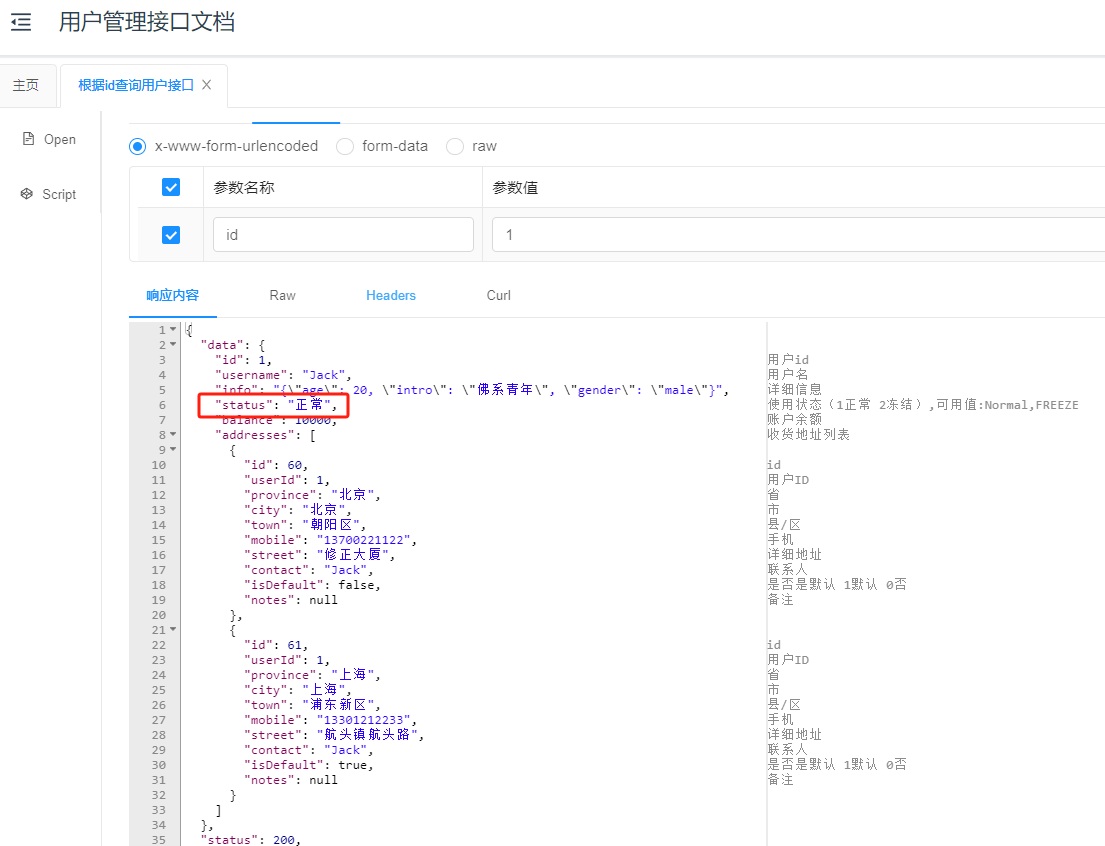The height and width of the screenshot is (846, 1105).
Task: Toggle the select-all parameters checkbox in header
Action: coord(171,187)
